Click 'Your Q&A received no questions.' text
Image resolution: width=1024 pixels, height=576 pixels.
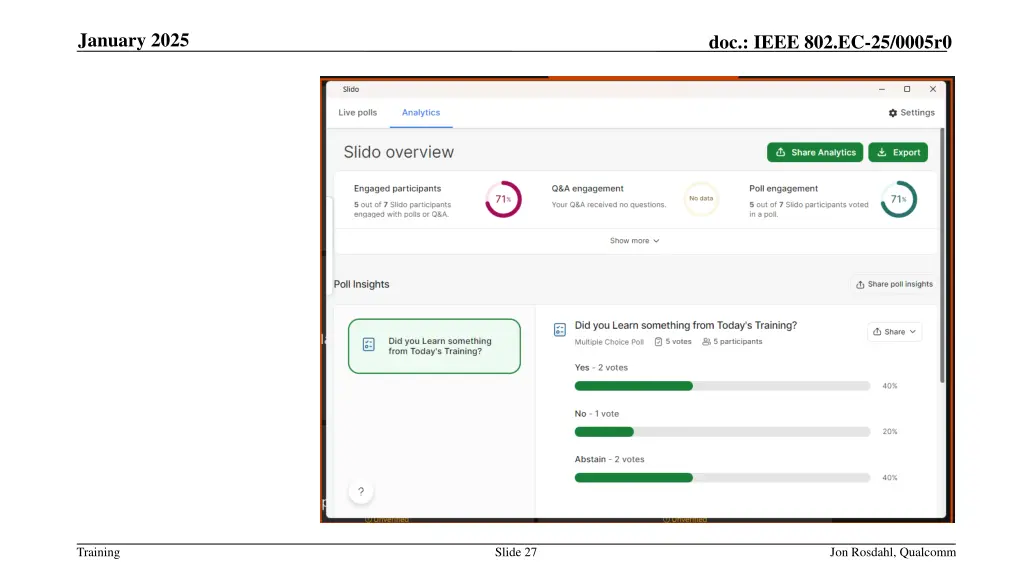click(609, 204)
